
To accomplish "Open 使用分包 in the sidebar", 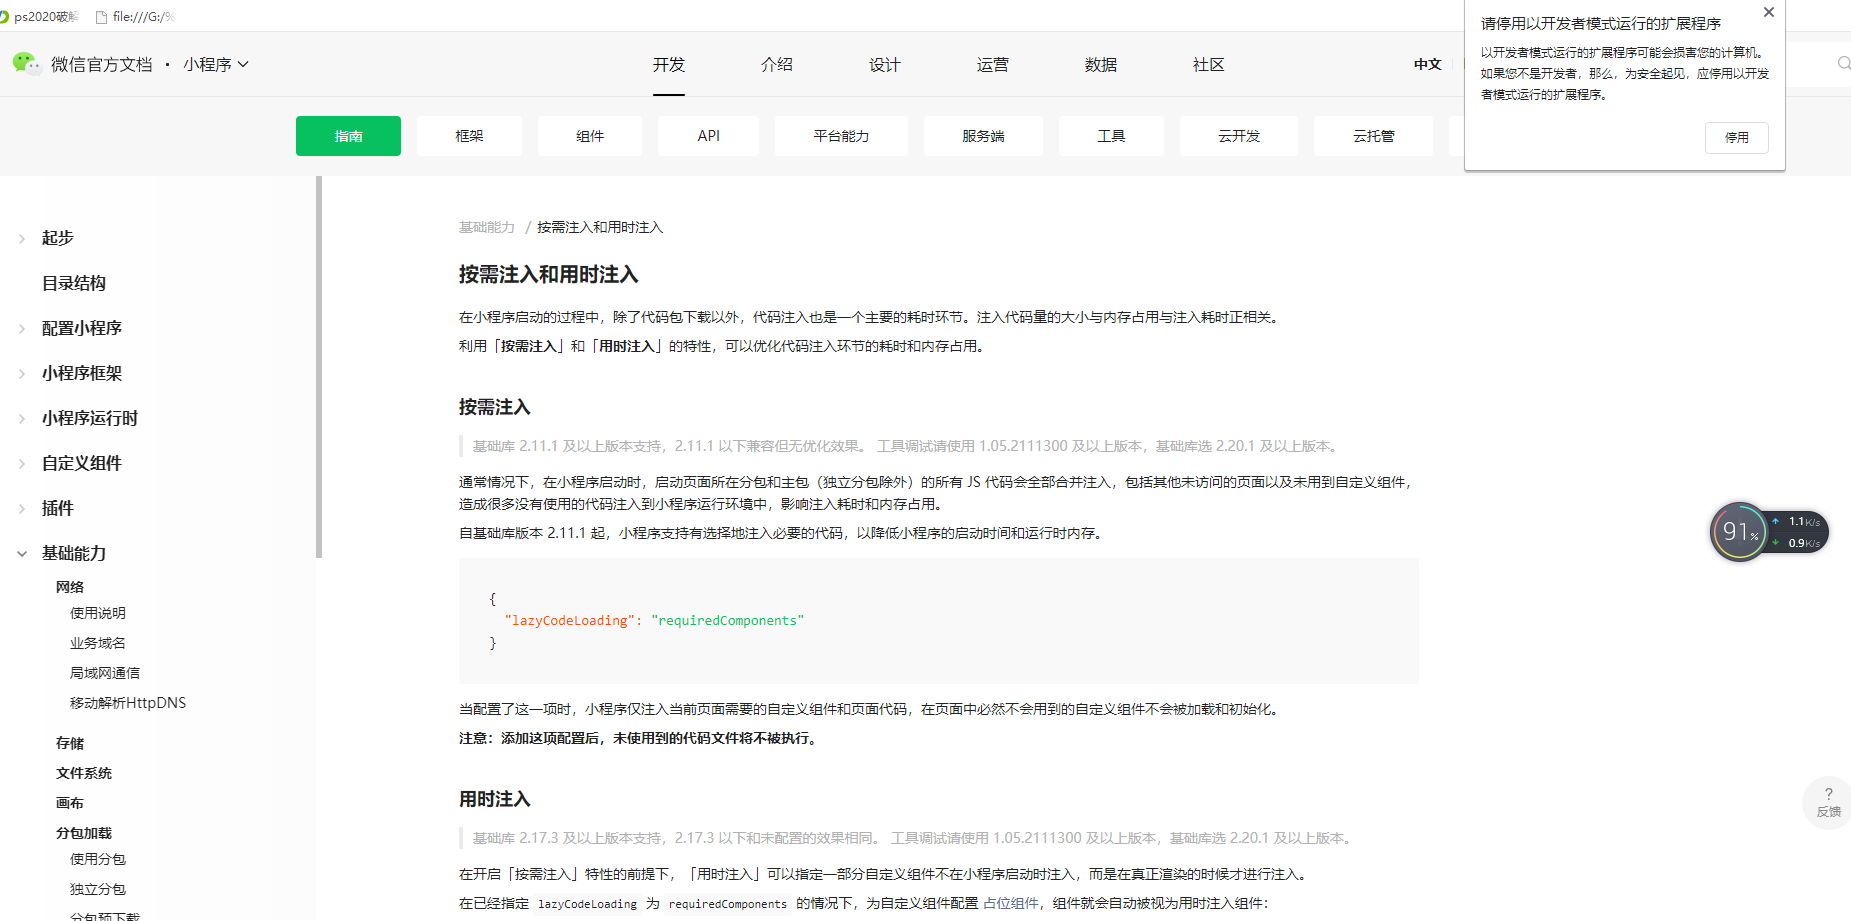I will click(x=98, y=859).
